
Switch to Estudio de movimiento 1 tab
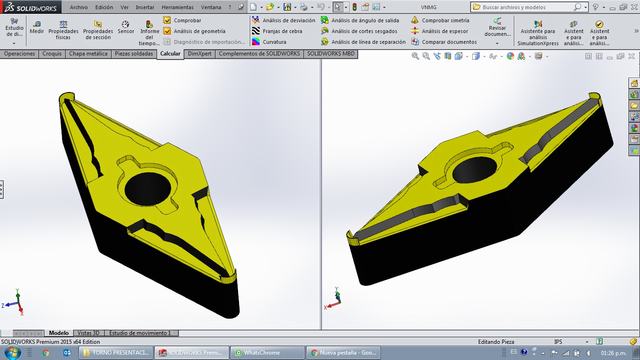(140, 333)
